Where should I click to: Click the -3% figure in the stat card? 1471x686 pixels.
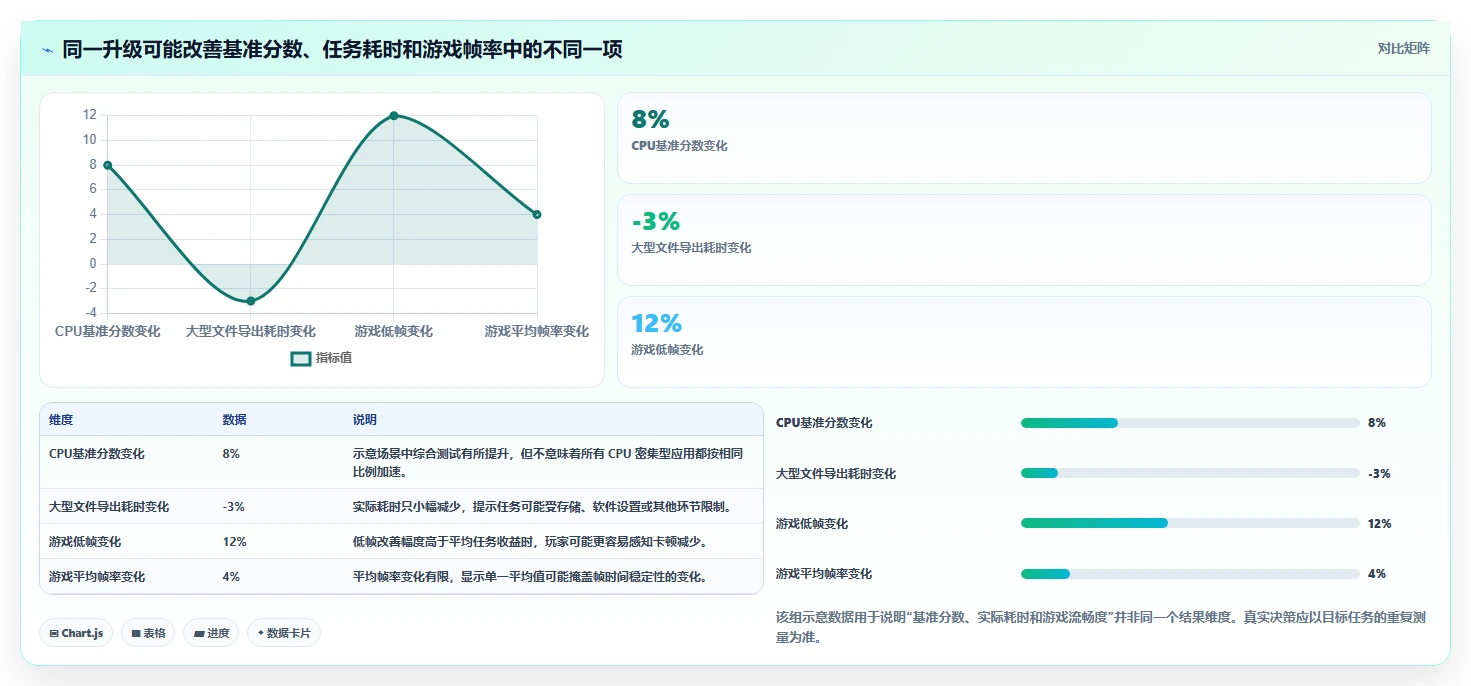[x=655, y=221]
